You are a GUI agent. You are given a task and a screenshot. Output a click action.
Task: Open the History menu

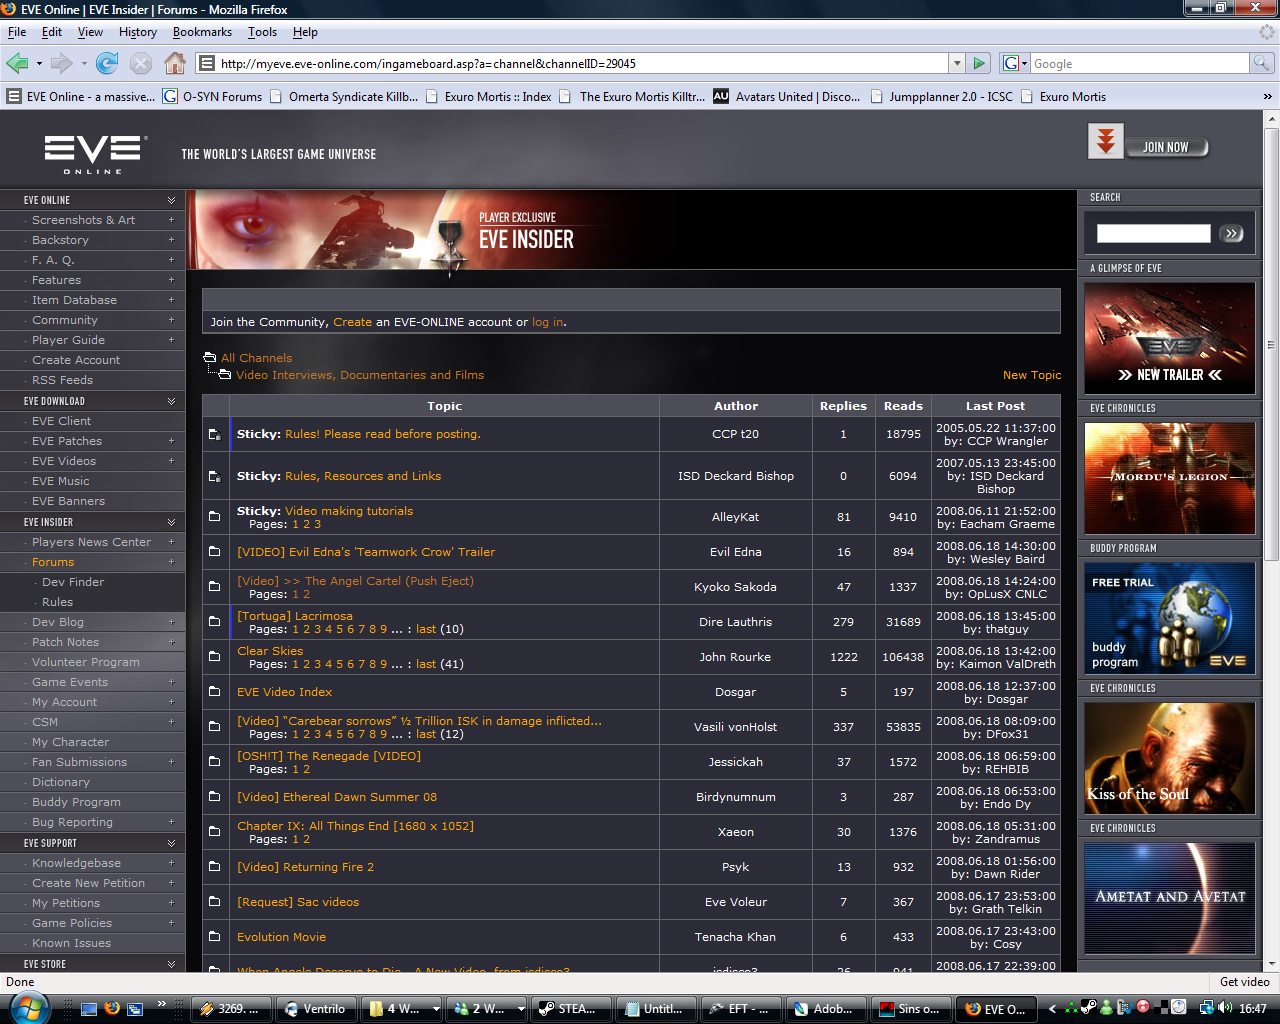click(138, 32)
